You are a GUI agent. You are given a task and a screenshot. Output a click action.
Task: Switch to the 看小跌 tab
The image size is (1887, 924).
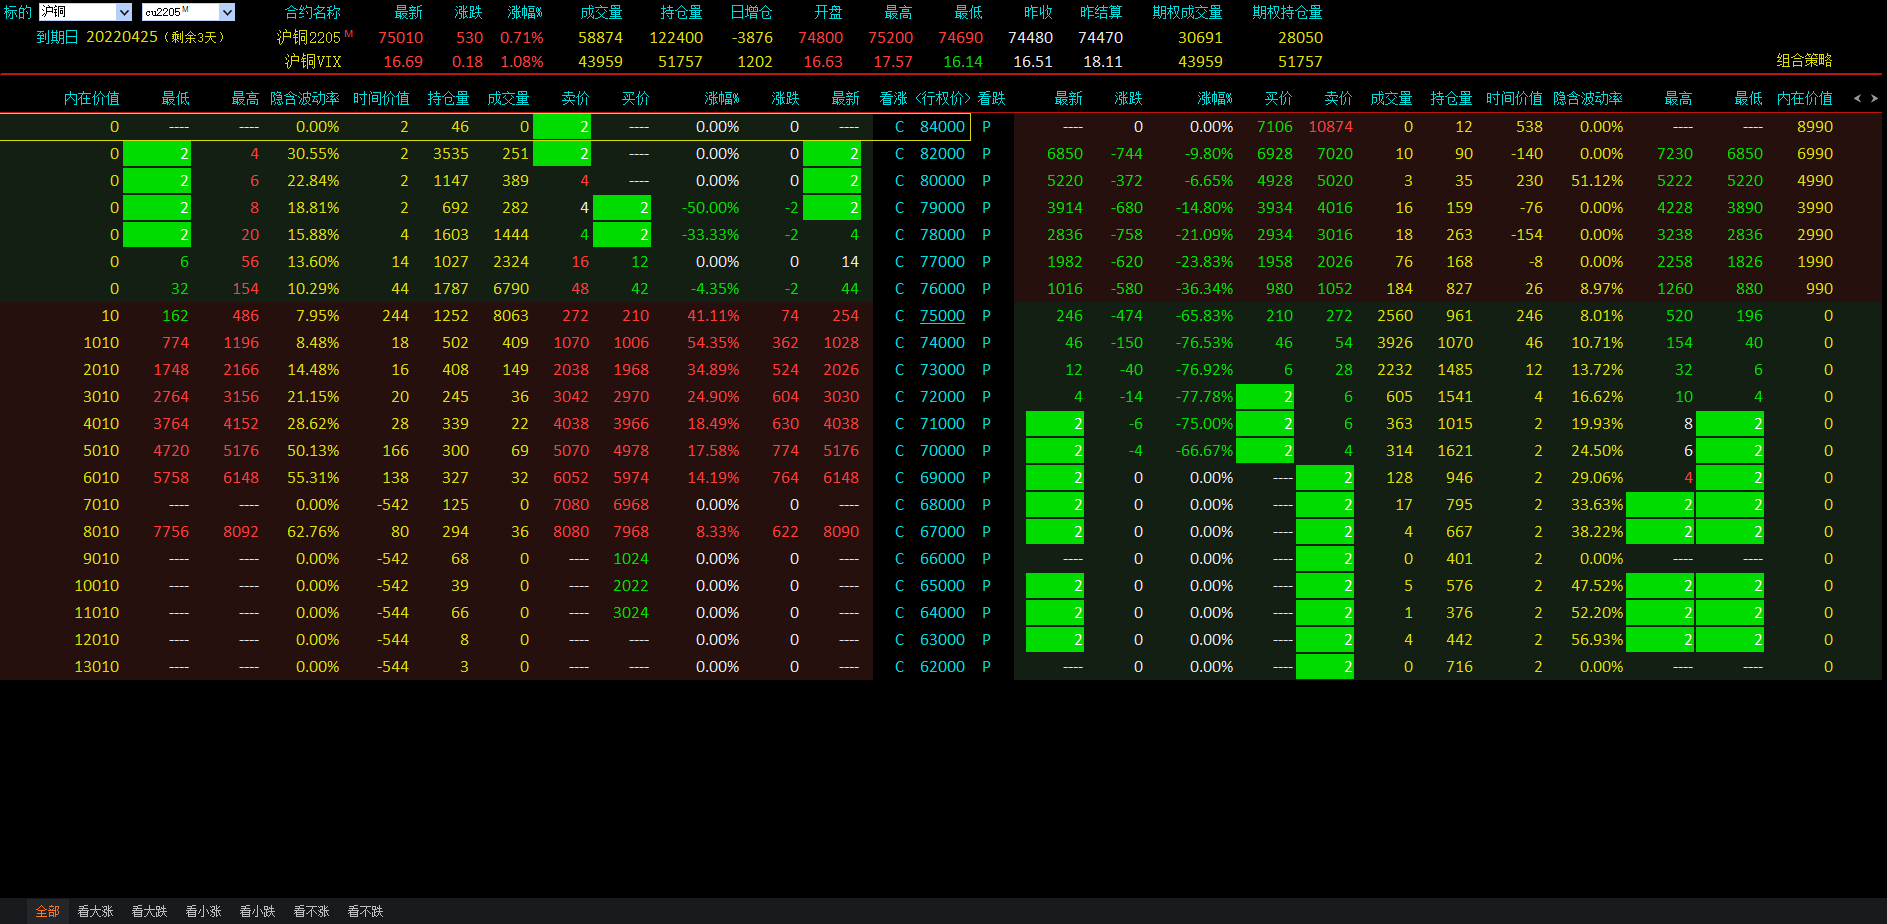[x=258, y=911]
